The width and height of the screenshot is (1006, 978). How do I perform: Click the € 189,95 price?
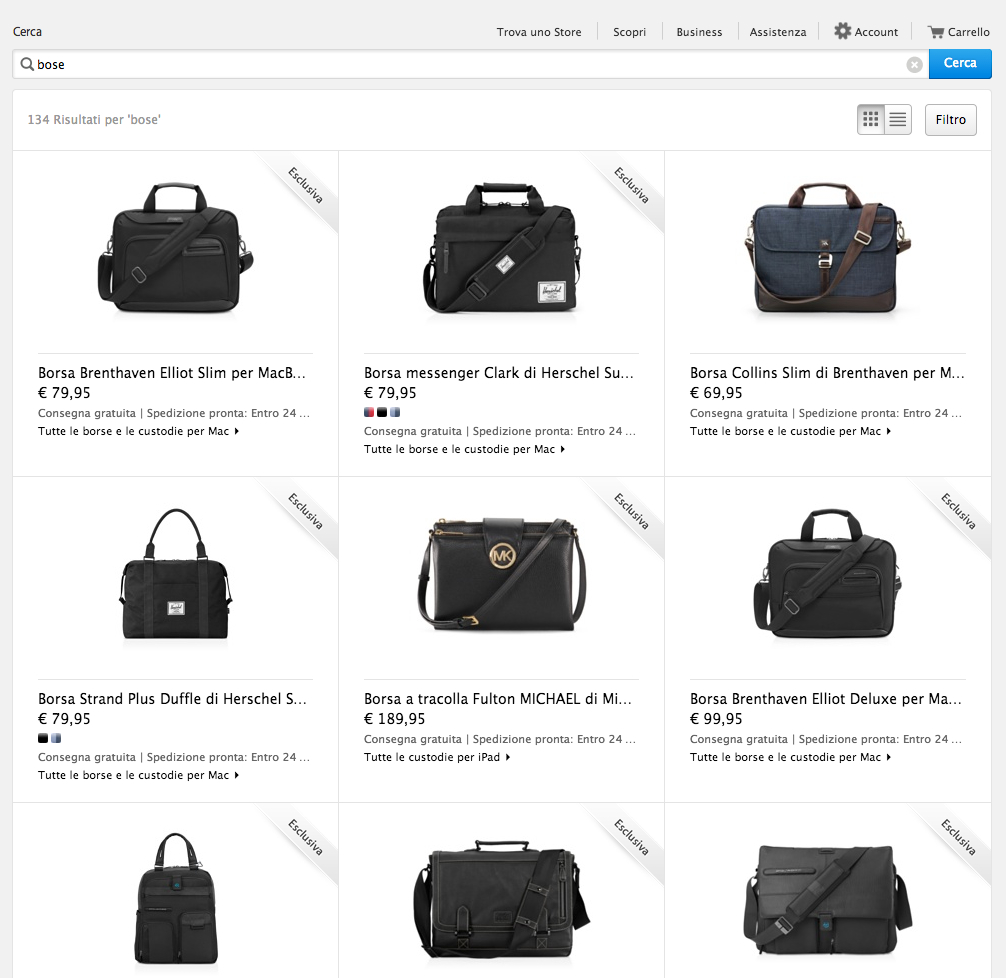(395, 719)
